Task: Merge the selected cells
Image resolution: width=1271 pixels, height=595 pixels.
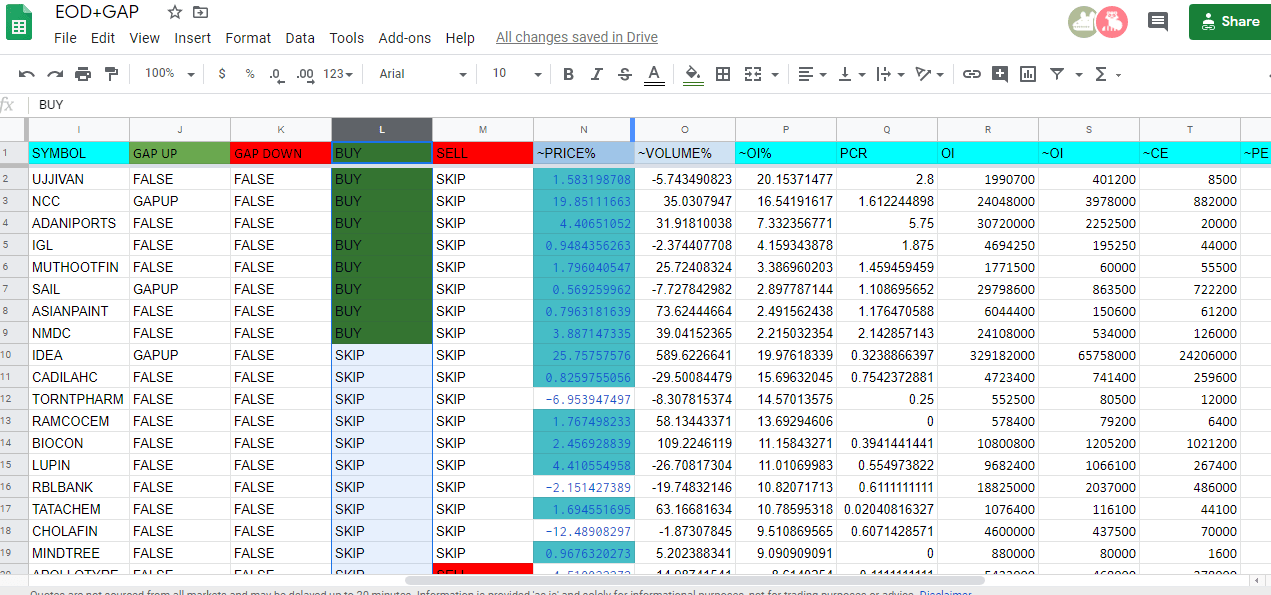Action: [753, 74]
